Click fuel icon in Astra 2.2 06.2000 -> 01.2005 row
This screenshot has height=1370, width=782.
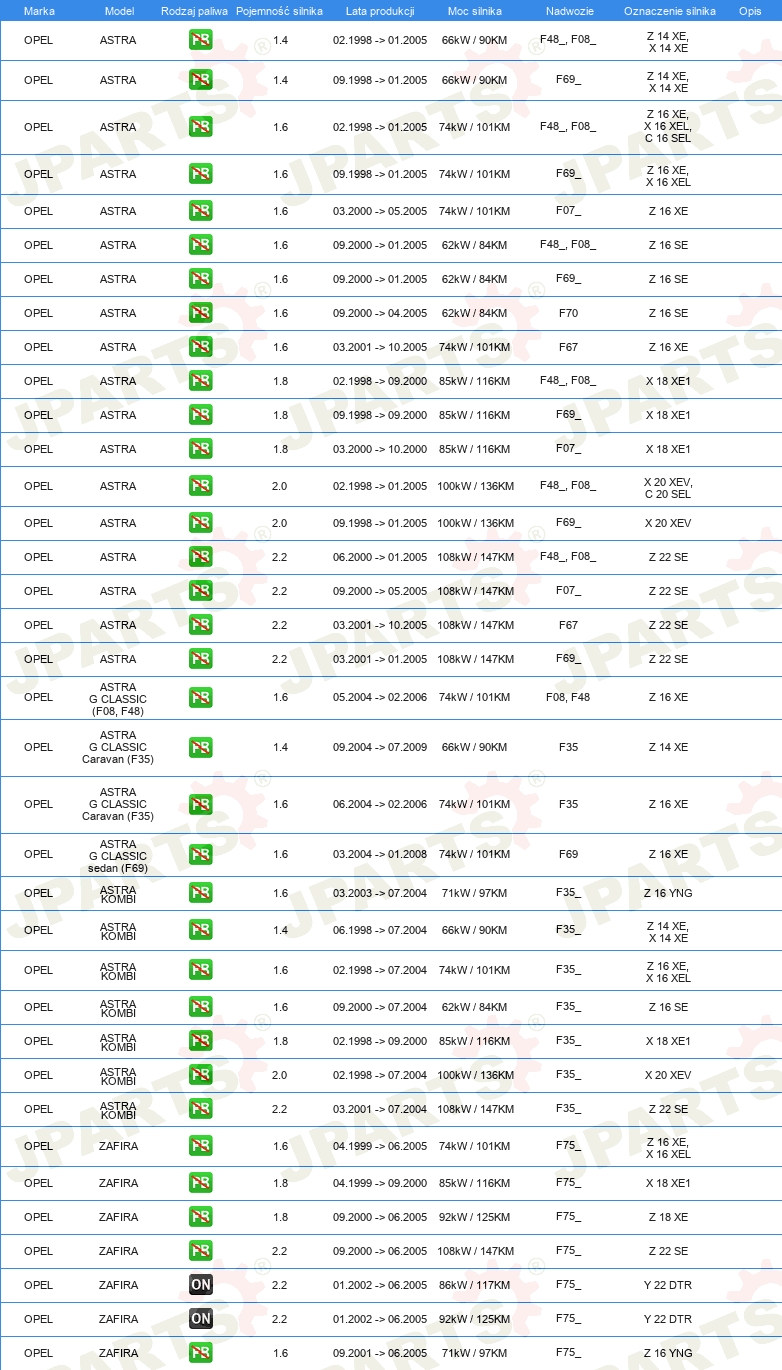point(200,557)
